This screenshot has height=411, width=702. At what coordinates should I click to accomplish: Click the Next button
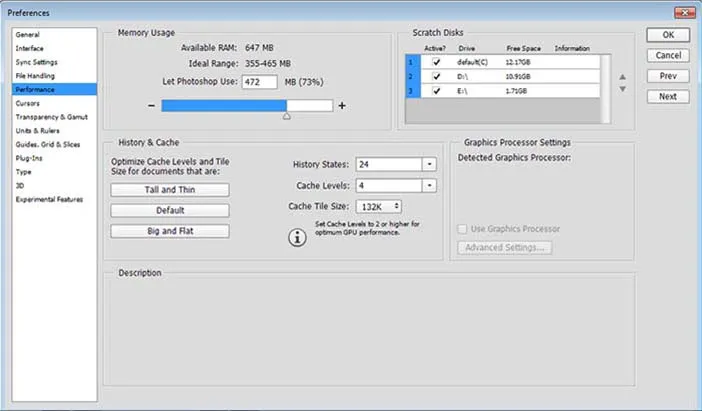coord(668,96)
